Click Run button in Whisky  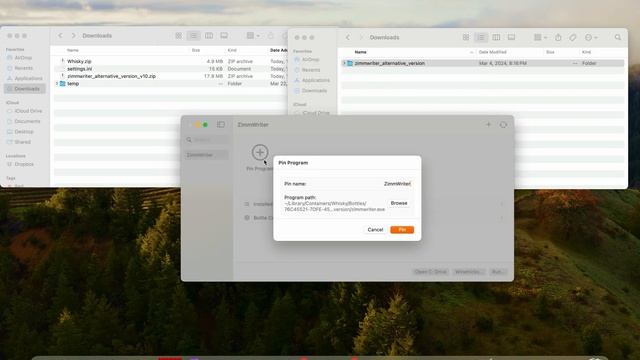(498, 272)
